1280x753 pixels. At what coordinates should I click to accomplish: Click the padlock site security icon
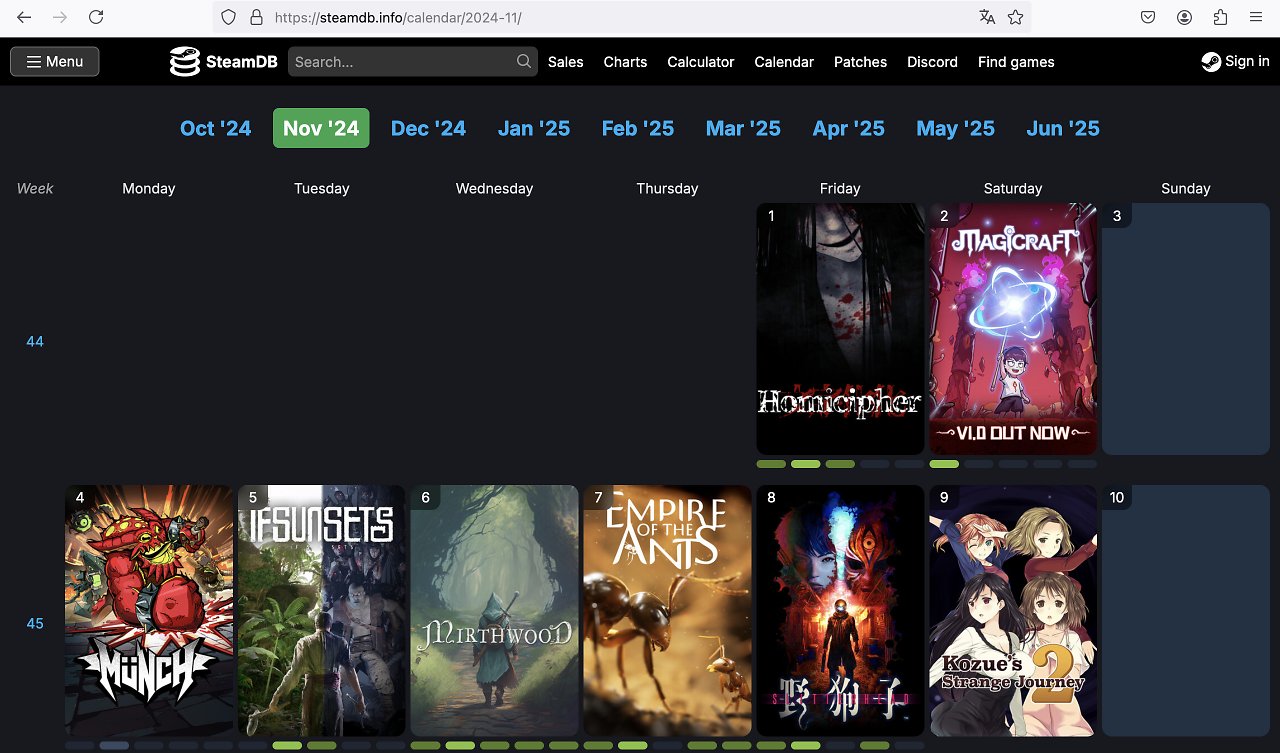(256, 17)
